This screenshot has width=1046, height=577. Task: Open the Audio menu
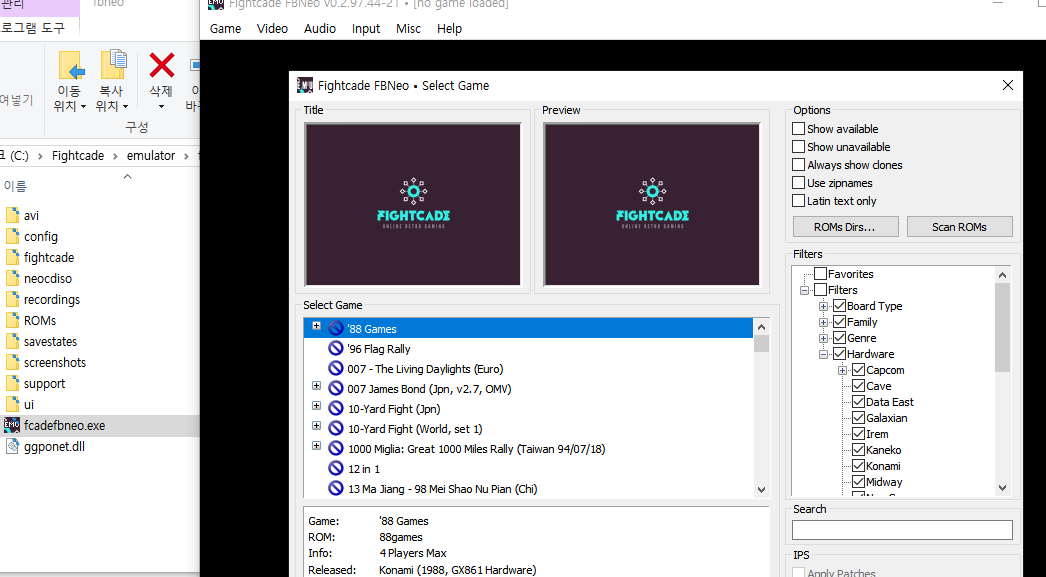click(x=320, y=29)
